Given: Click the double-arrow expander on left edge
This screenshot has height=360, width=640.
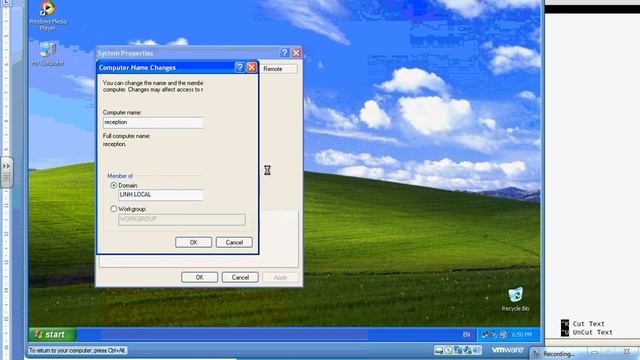Looking at the screenshot, I should (x=6, y=167).
